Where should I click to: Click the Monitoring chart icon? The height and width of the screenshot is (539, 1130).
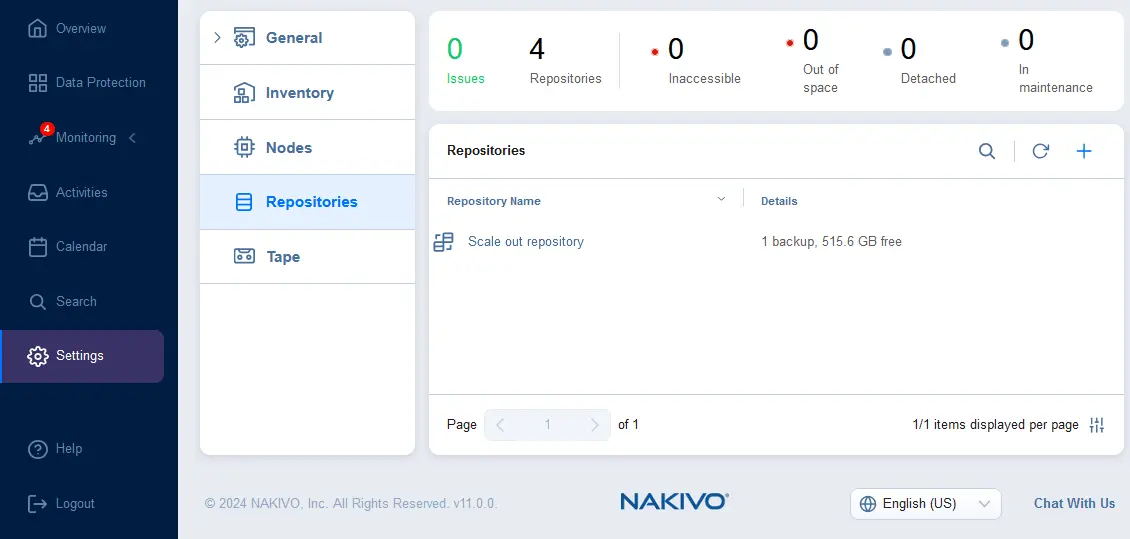[x=37, y=138]
